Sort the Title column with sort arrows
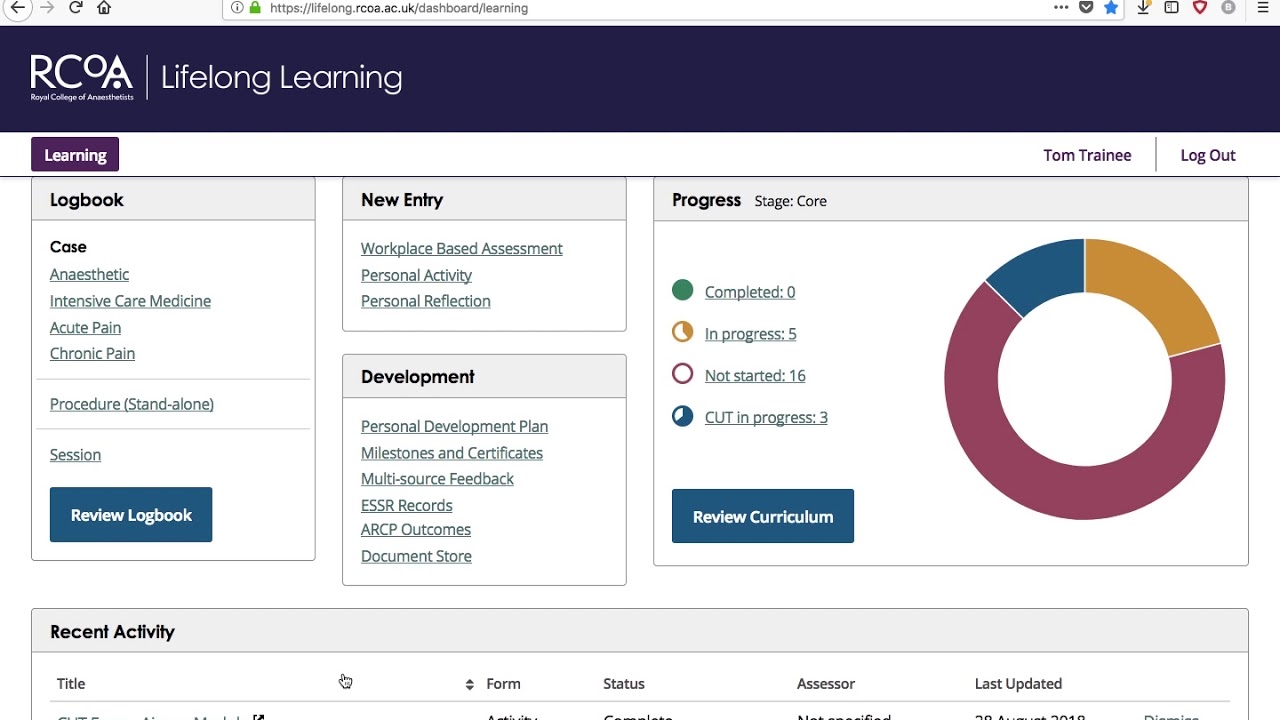This screenshot has height=720, width=1280. point(469,684)
